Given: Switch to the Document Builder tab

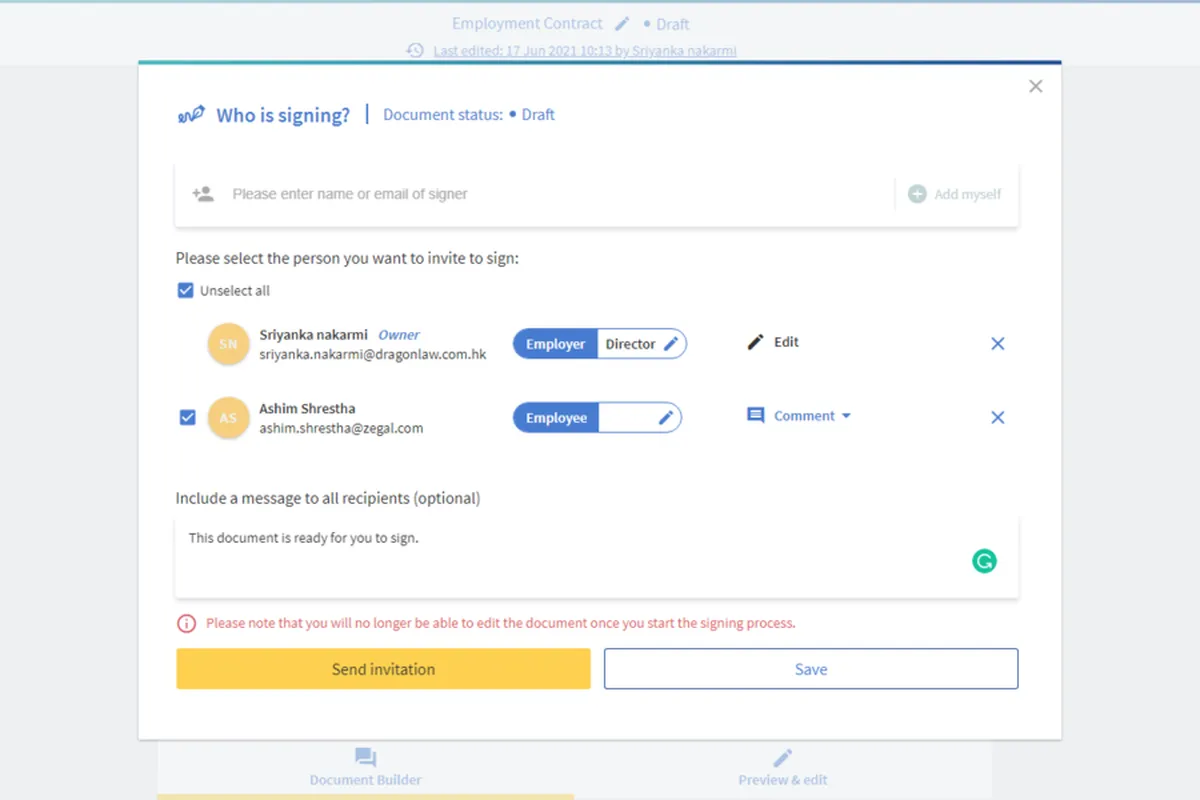Looking at the screenshot, I should [365, 768].
